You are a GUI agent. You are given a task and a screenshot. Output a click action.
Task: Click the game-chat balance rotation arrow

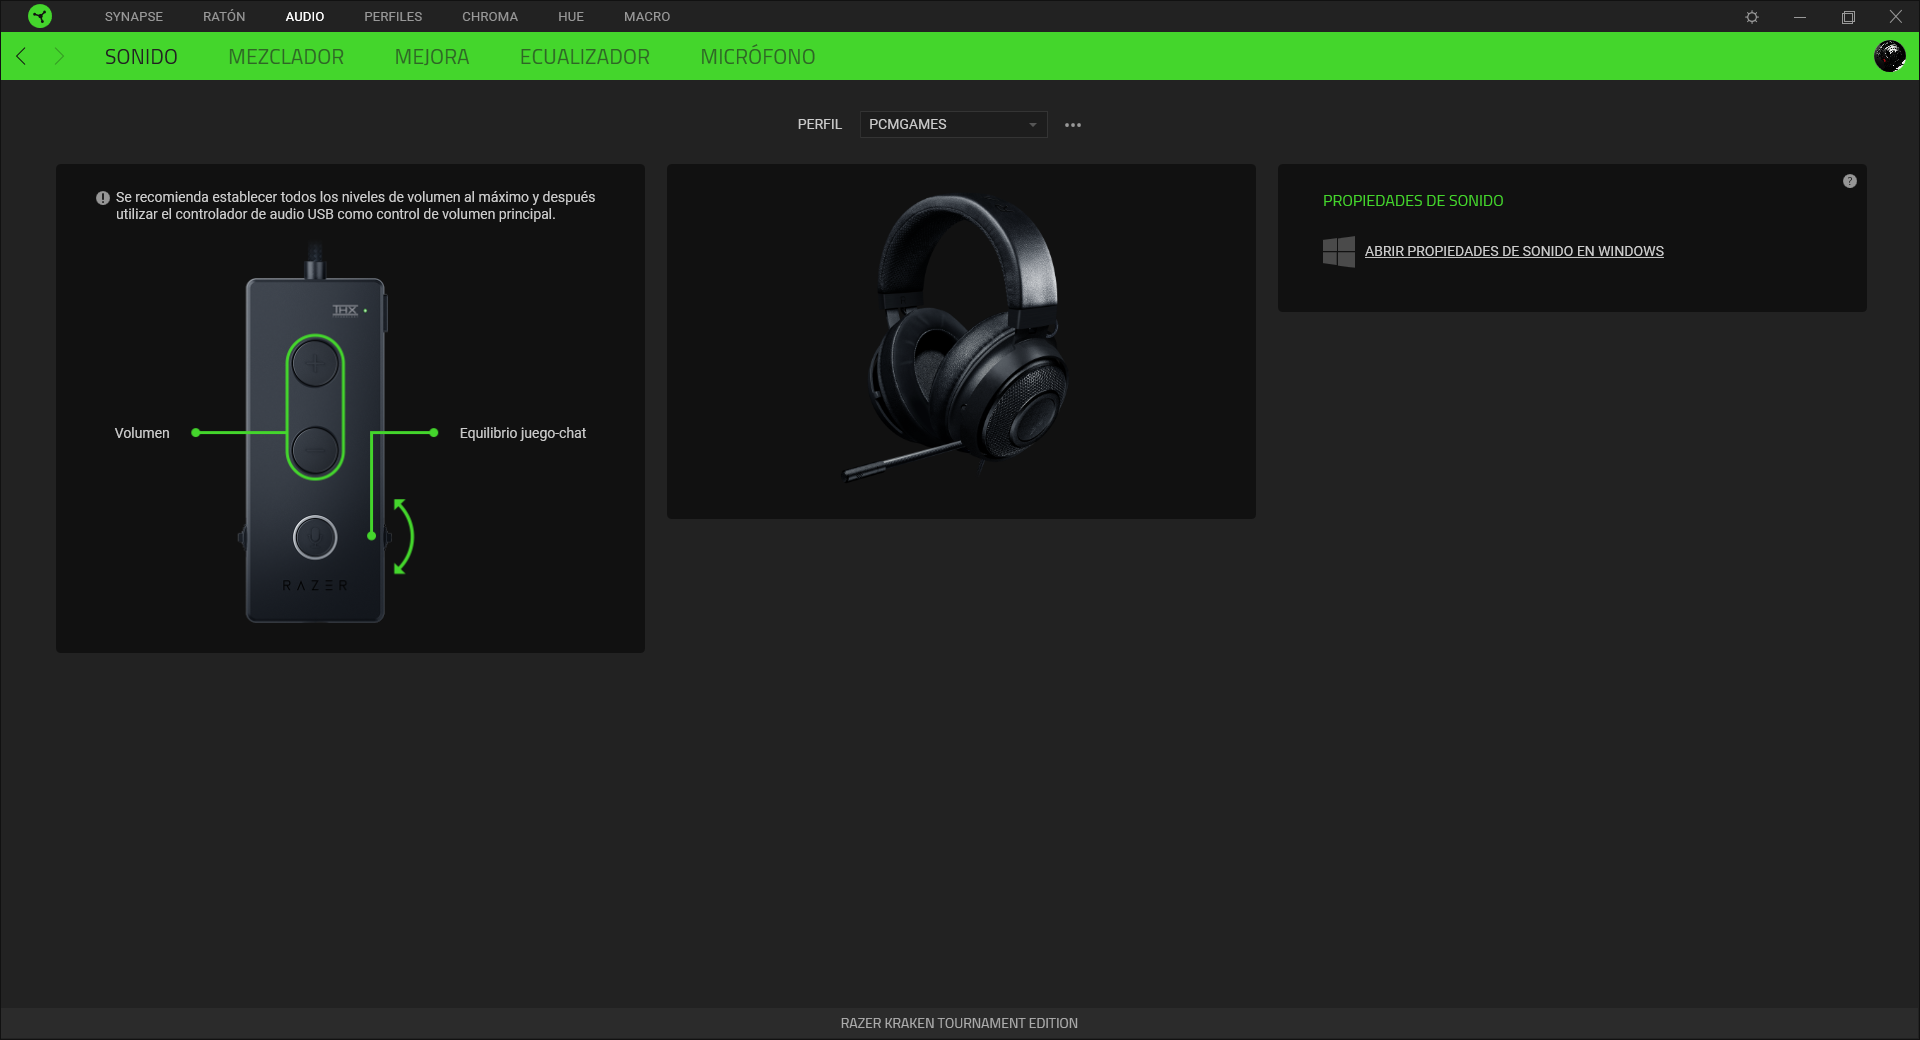pyautogui.click(x=403, y=536)
